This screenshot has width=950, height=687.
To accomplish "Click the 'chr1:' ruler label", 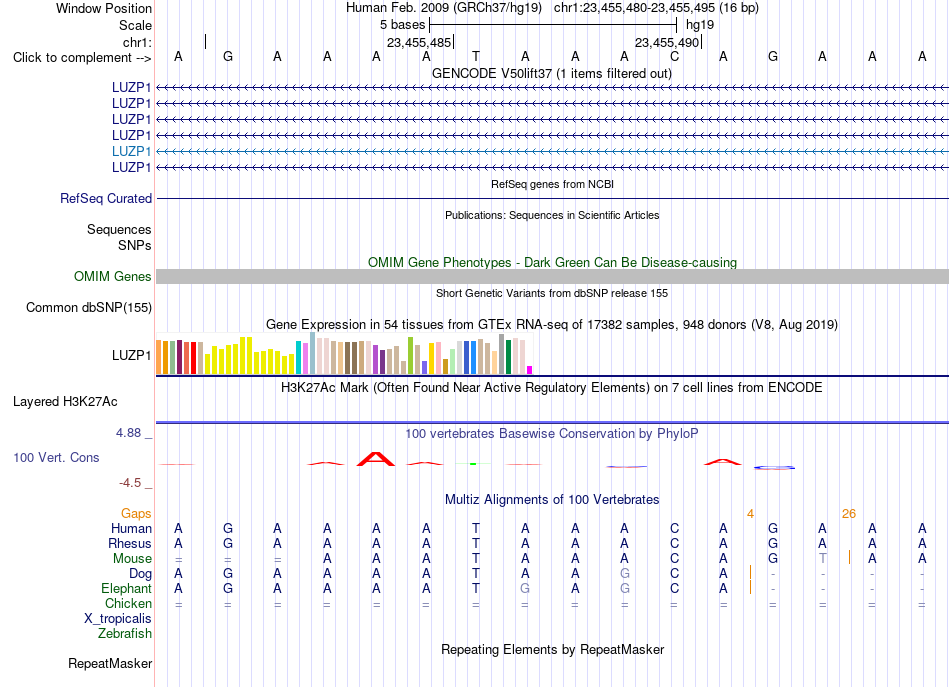I will (x=137, y=42).
